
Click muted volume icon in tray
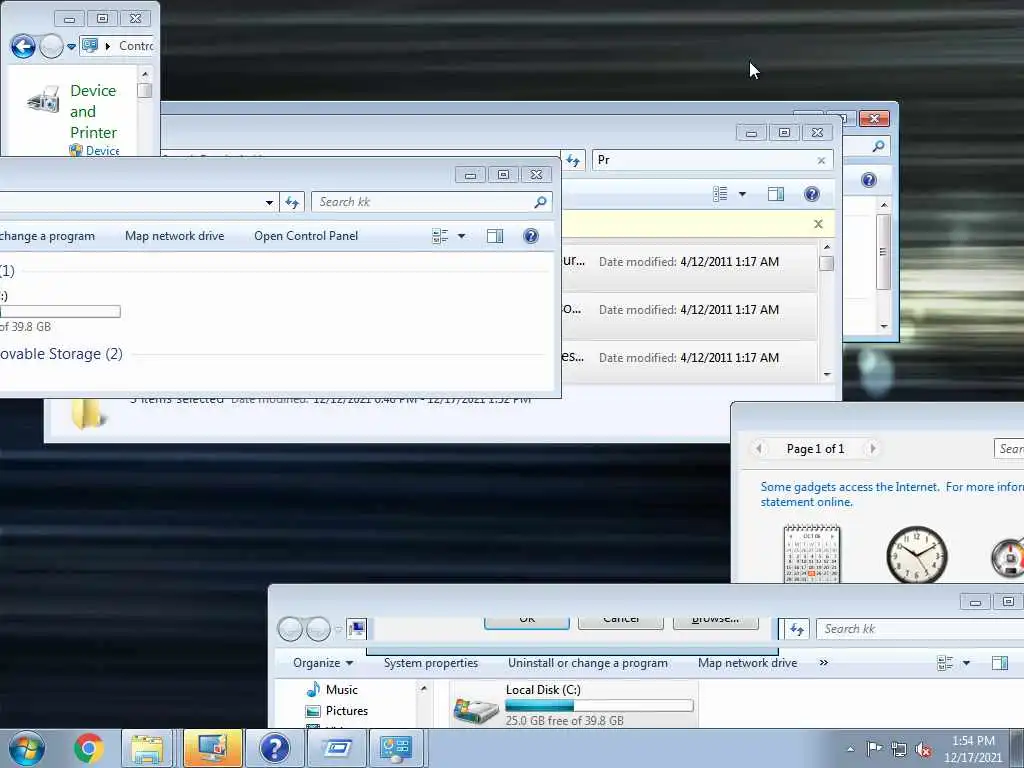point(923,750)
